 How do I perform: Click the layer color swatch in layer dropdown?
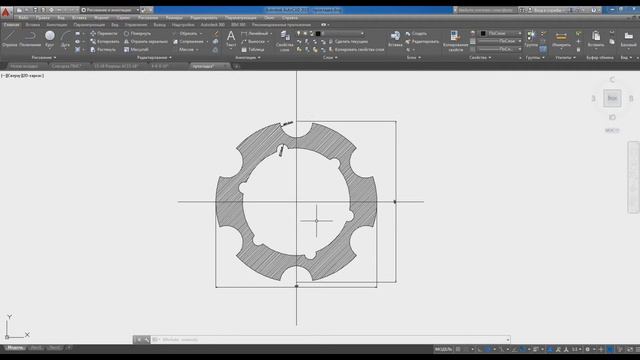318,33
